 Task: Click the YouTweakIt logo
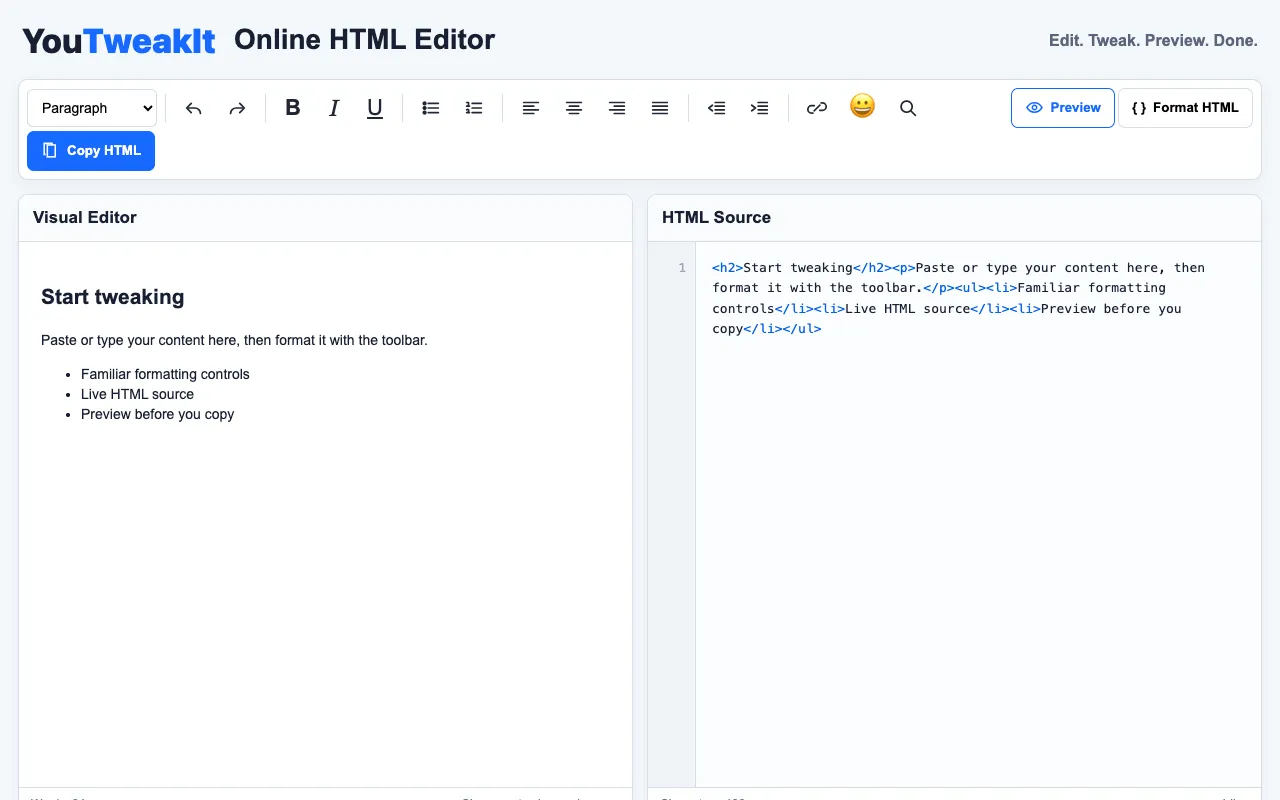point(119,41)
